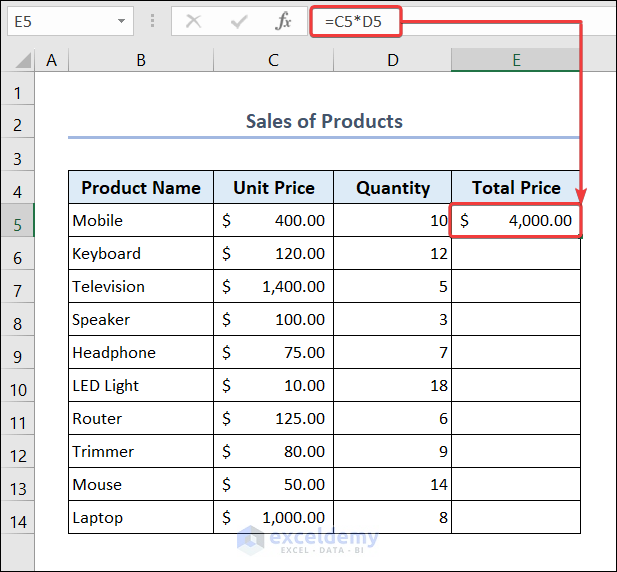Select the cell showing $4,000.00
This screenshot has height=572, width=617.
point(516,221)
